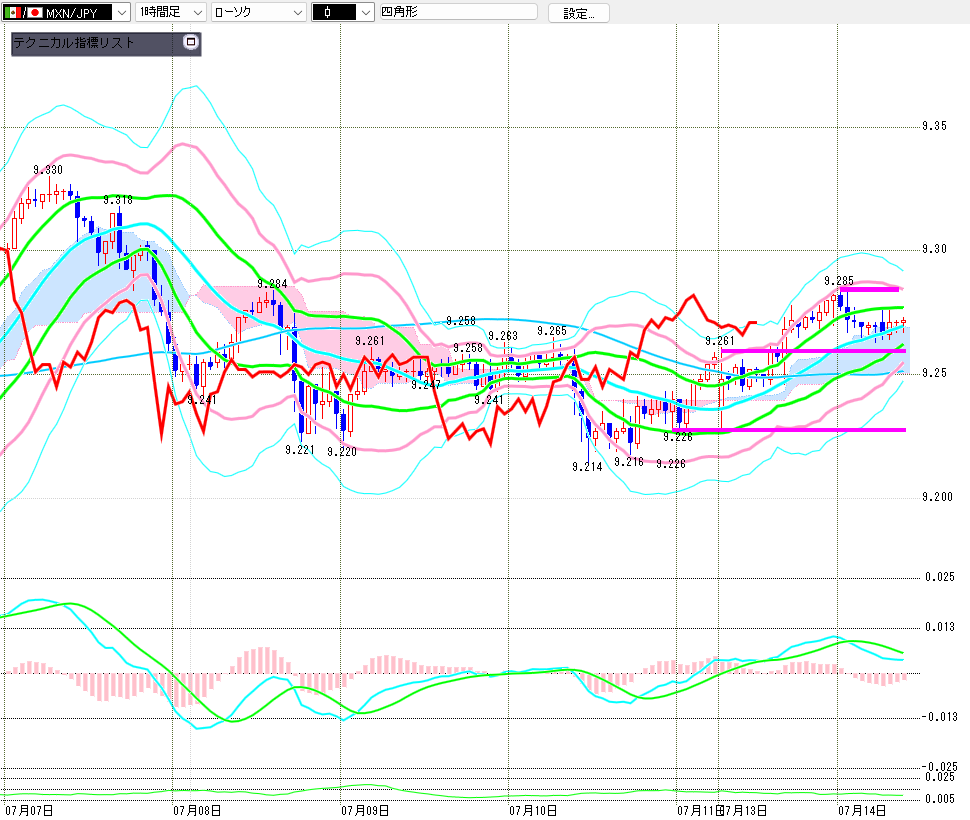Screen dimensions: 970x820
Task: Click the candlestick icon in black box
Action: point(327,12)
